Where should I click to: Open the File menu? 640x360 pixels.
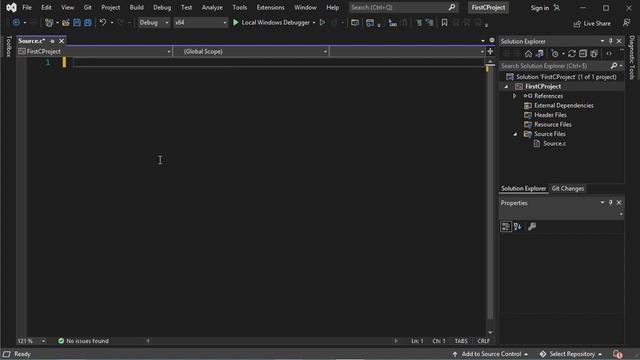click(x=27, y=7)
